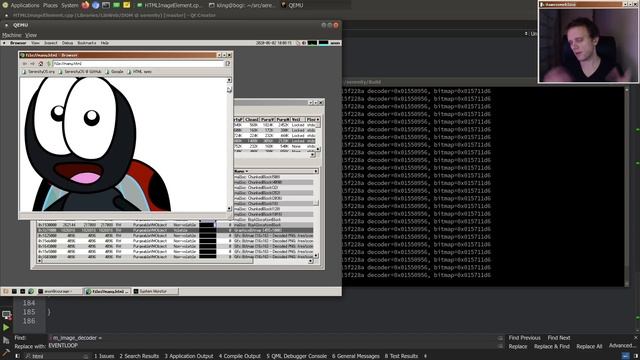Open the Inspect menu in SerenityOS menubar
Image resolution: width=640 pixels, height=360 pixels.
(x=51, y=43)
